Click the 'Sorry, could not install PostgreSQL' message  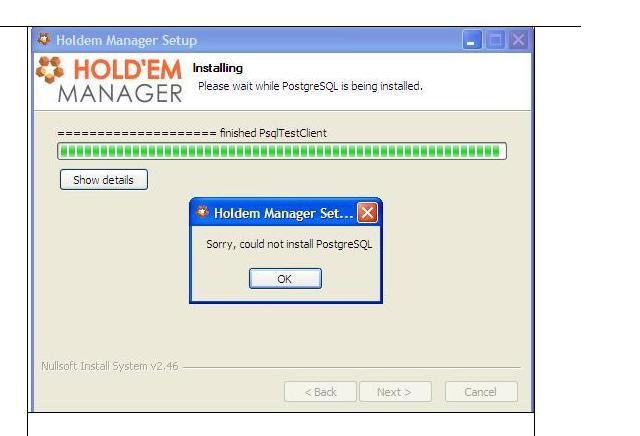(x=289, y=244)
